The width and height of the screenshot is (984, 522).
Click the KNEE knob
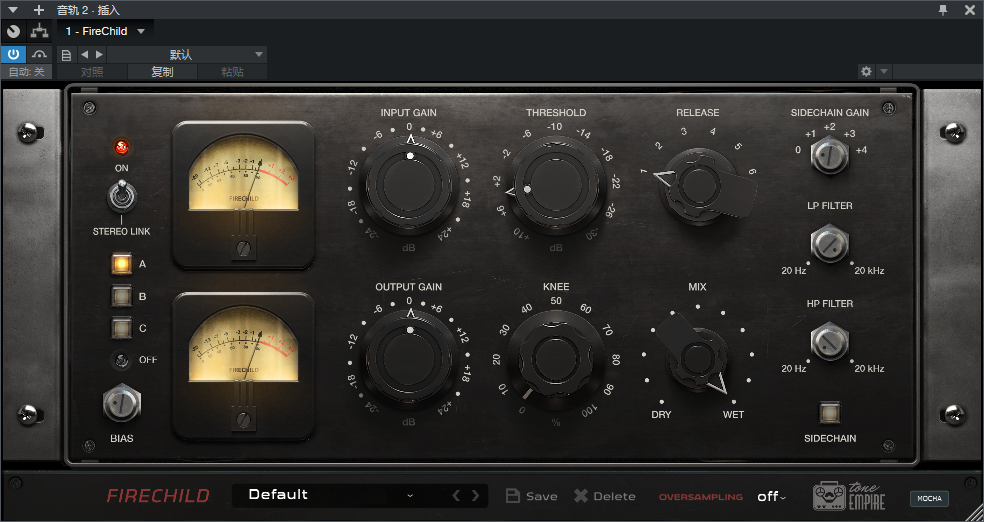(556, 359)
